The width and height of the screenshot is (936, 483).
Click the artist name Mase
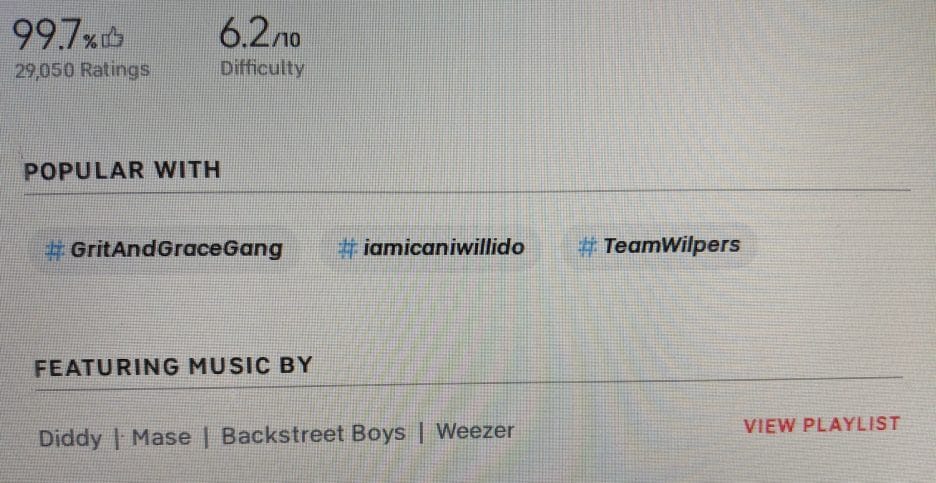(161, 438)
